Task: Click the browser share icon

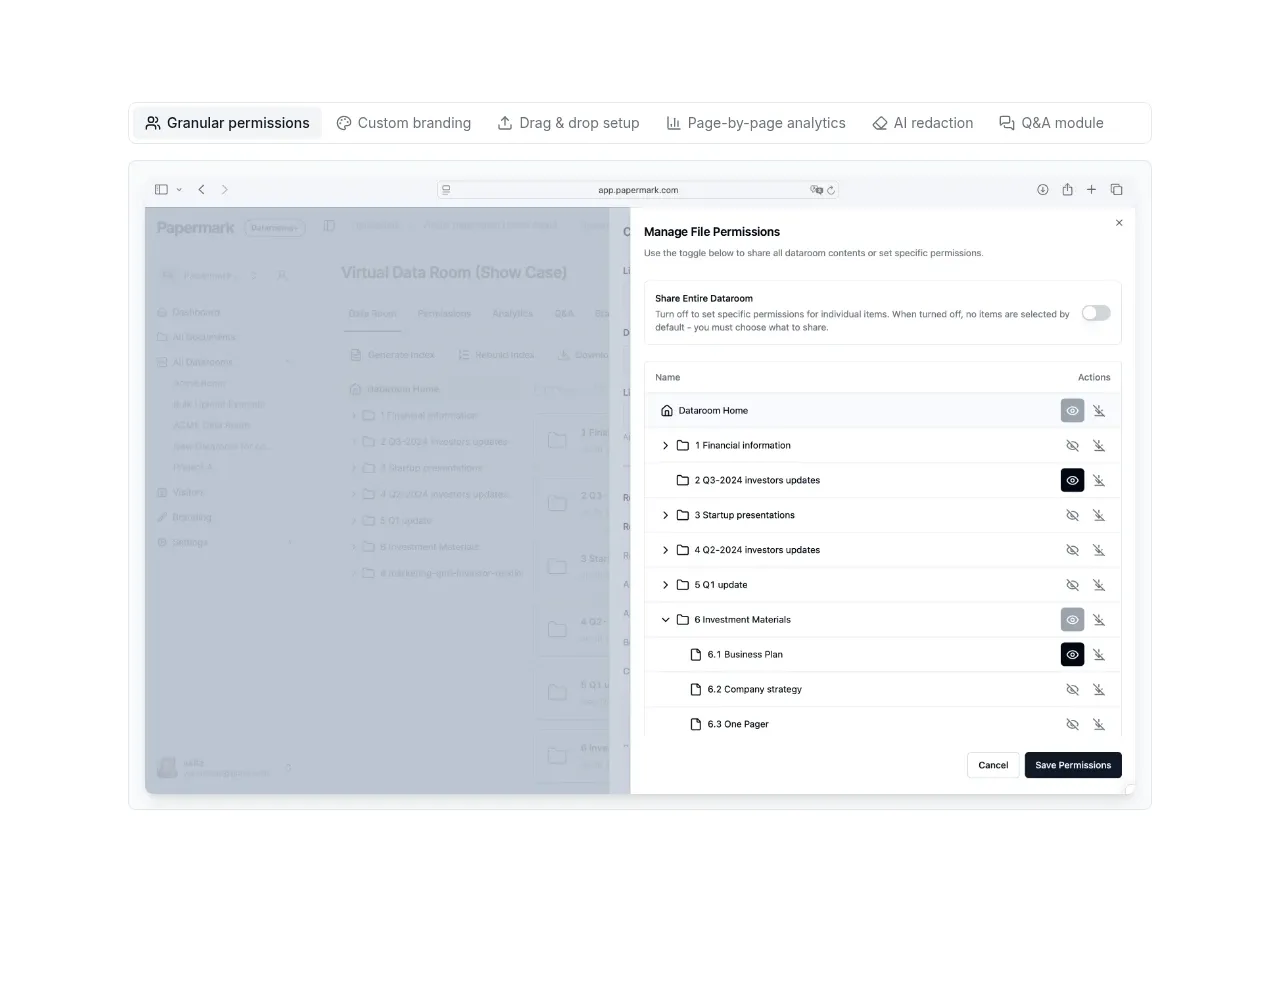Action: click(x=1067, y=190)
